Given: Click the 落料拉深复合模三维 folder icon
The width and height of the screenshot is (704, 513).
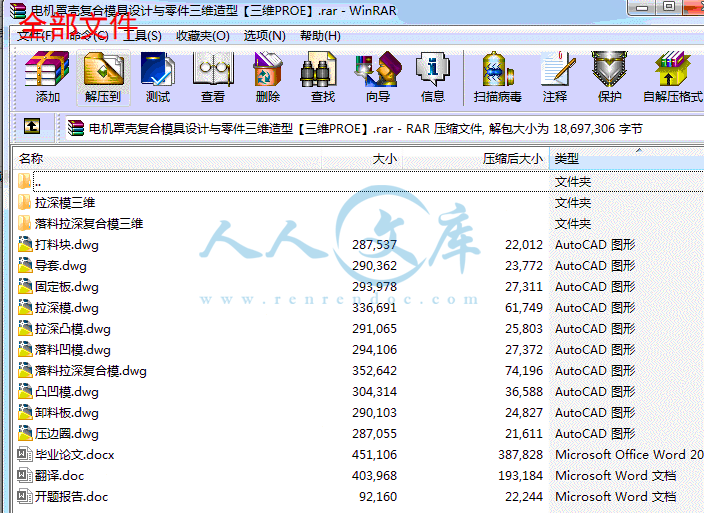Looking at the screenshot, I should pos(24,224).
